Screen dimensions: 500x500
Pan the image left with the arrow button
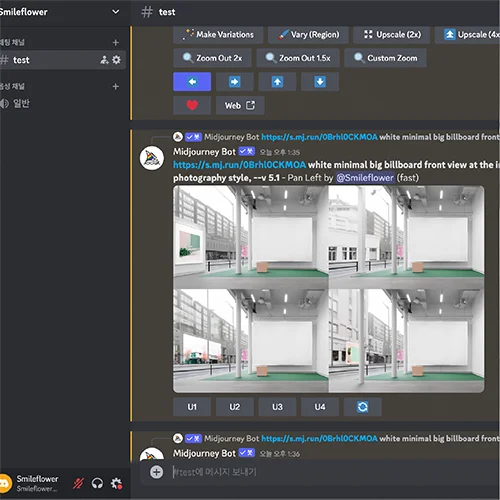(192, 82)
